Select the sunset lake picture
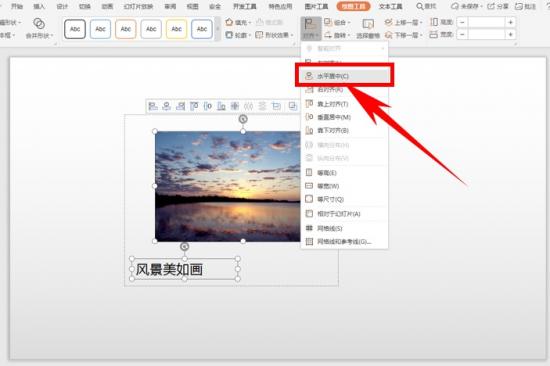Image resolution: width=550 pixels, height=366 pixels. [x=228, y=186]
